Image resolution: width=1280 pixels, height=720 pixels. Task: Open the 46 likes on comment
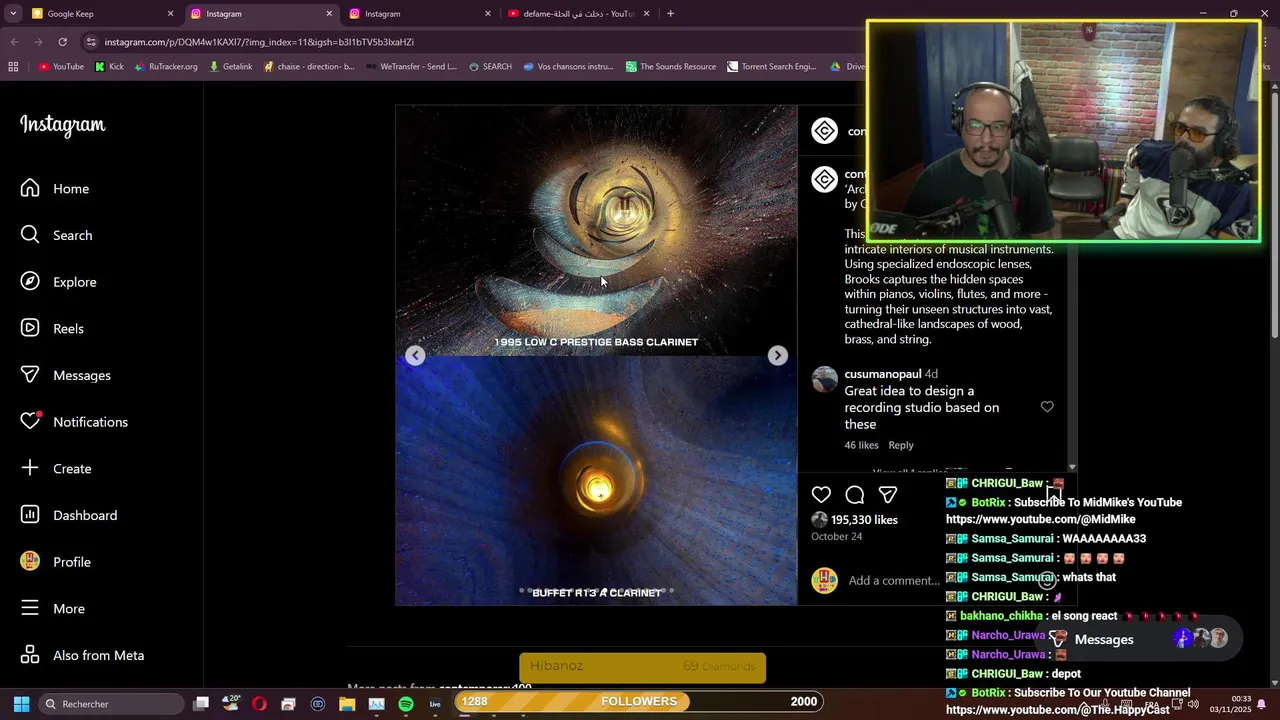(861, 445)
